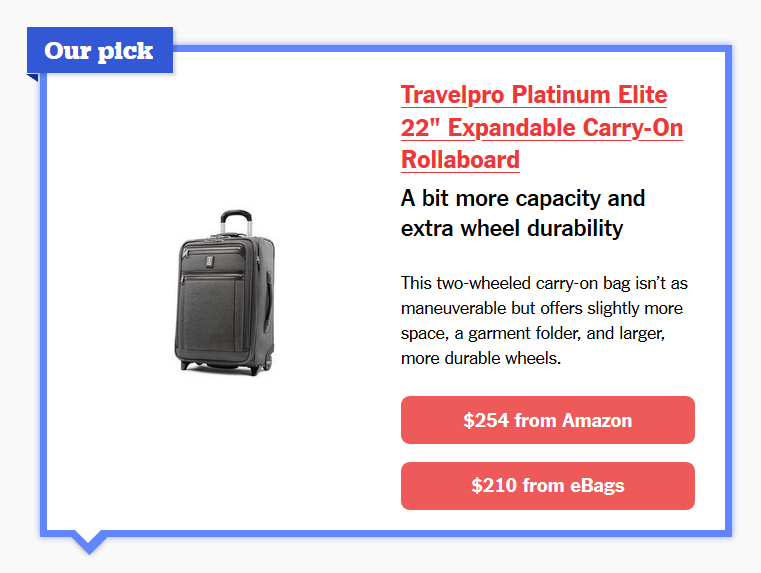Open the Travelpro Platinum Elite product link
This screenshot has height=573, width=761.
542,127
